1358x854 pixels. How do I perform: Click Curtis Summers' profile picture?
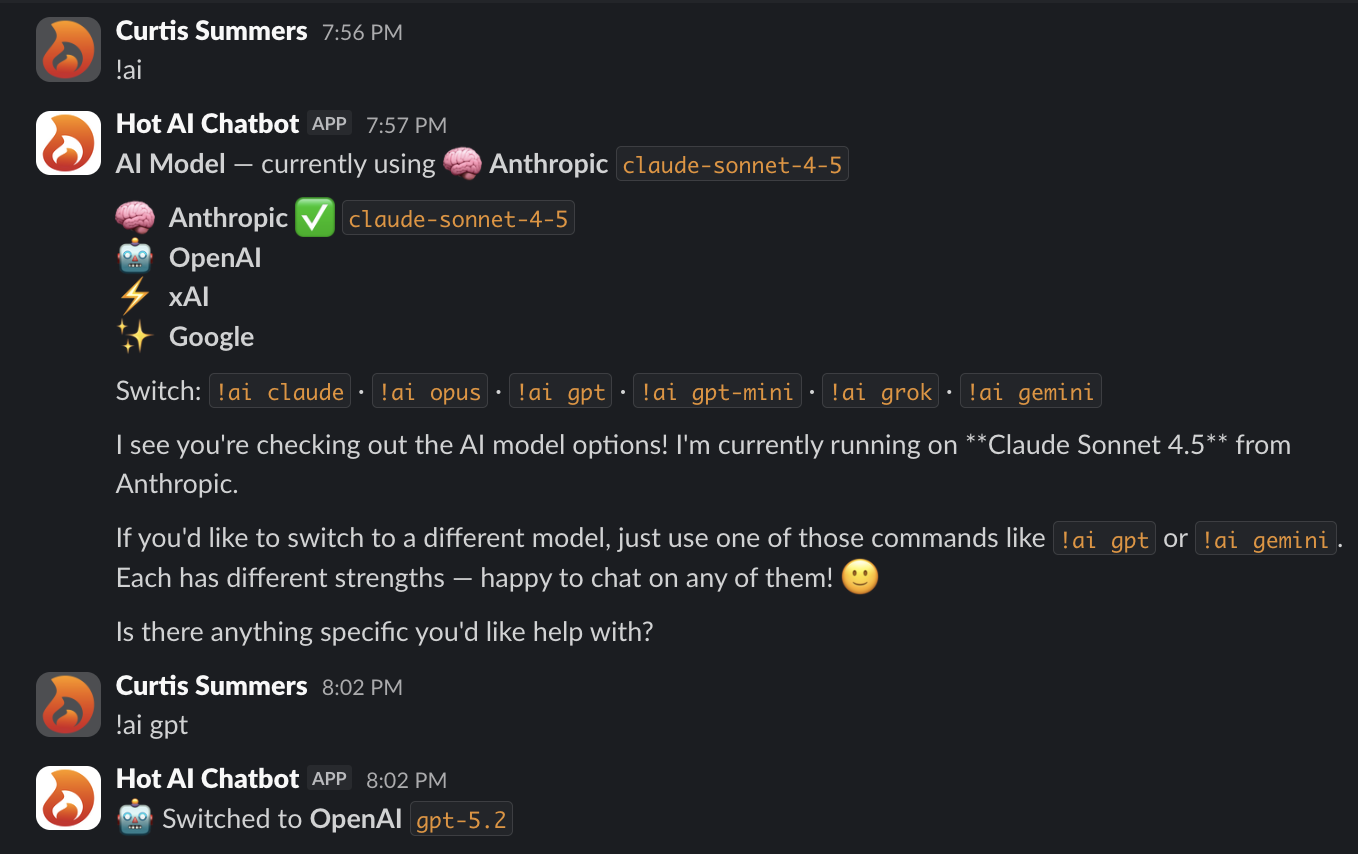pyautogui.click(x=68, y=49)
